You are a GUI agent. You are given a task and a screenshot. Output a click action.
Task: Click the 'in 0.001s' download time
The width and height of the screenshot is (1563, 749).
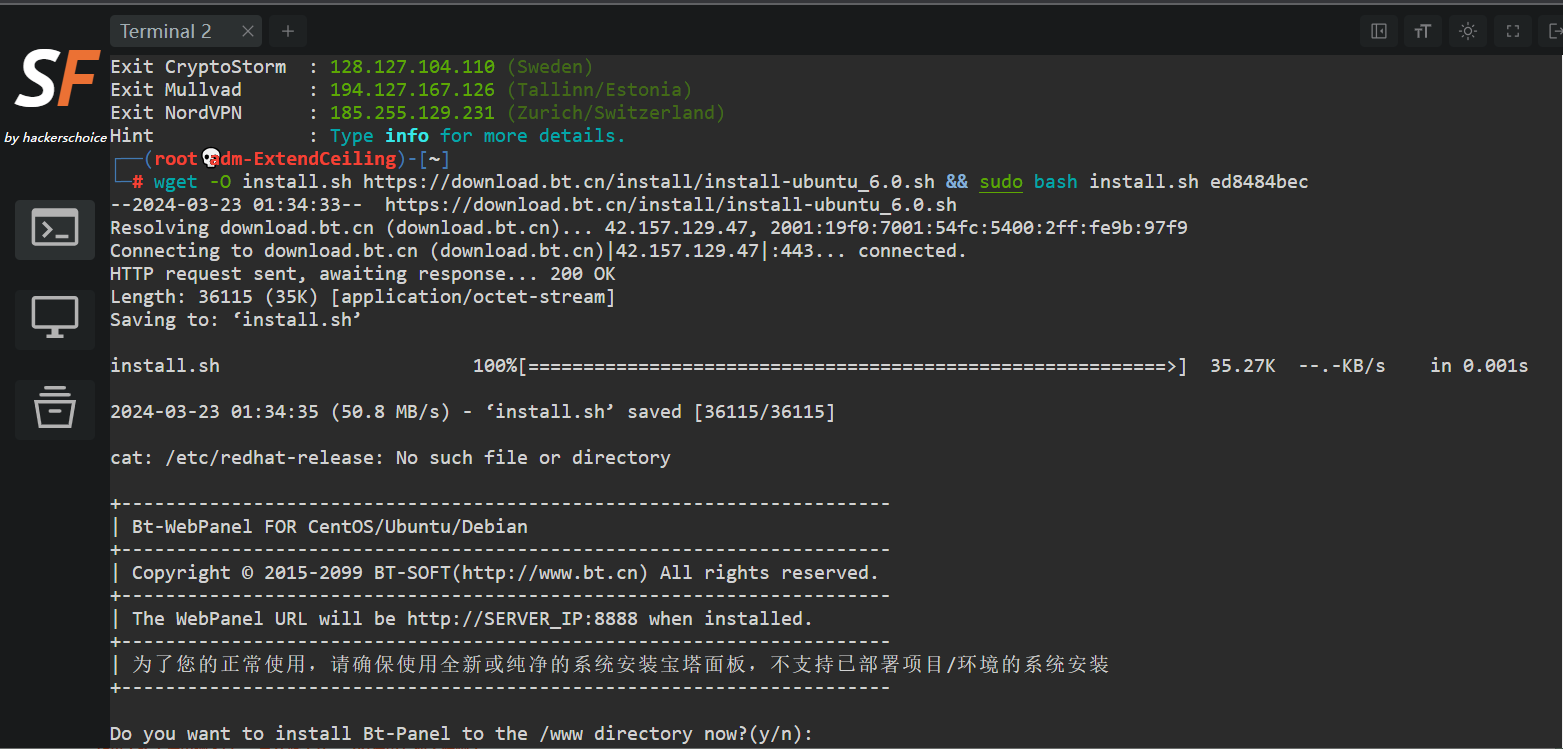coord(1479,366)
